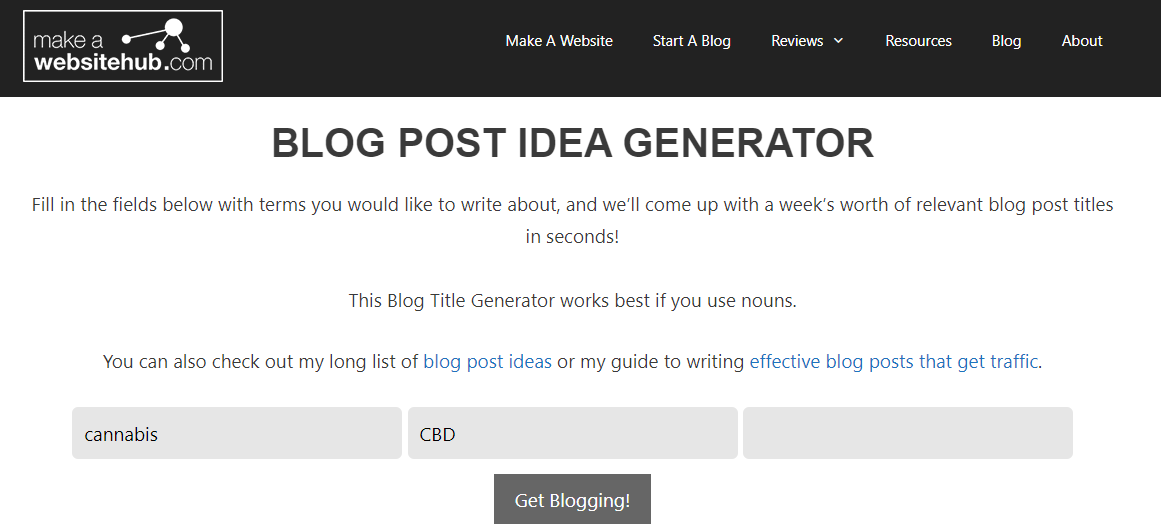
Task: Hit the Get Blogging! button
Action: [572, 500]
